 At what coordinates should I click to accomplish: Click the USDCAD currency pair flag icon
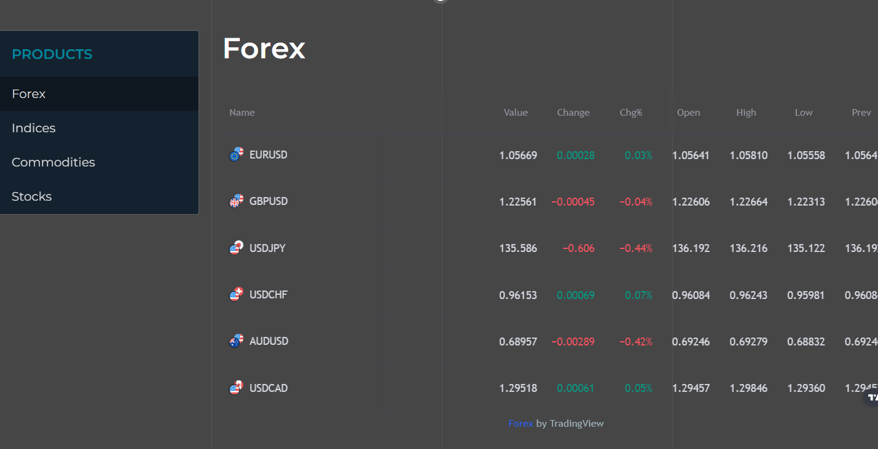[x=236, y=387]
